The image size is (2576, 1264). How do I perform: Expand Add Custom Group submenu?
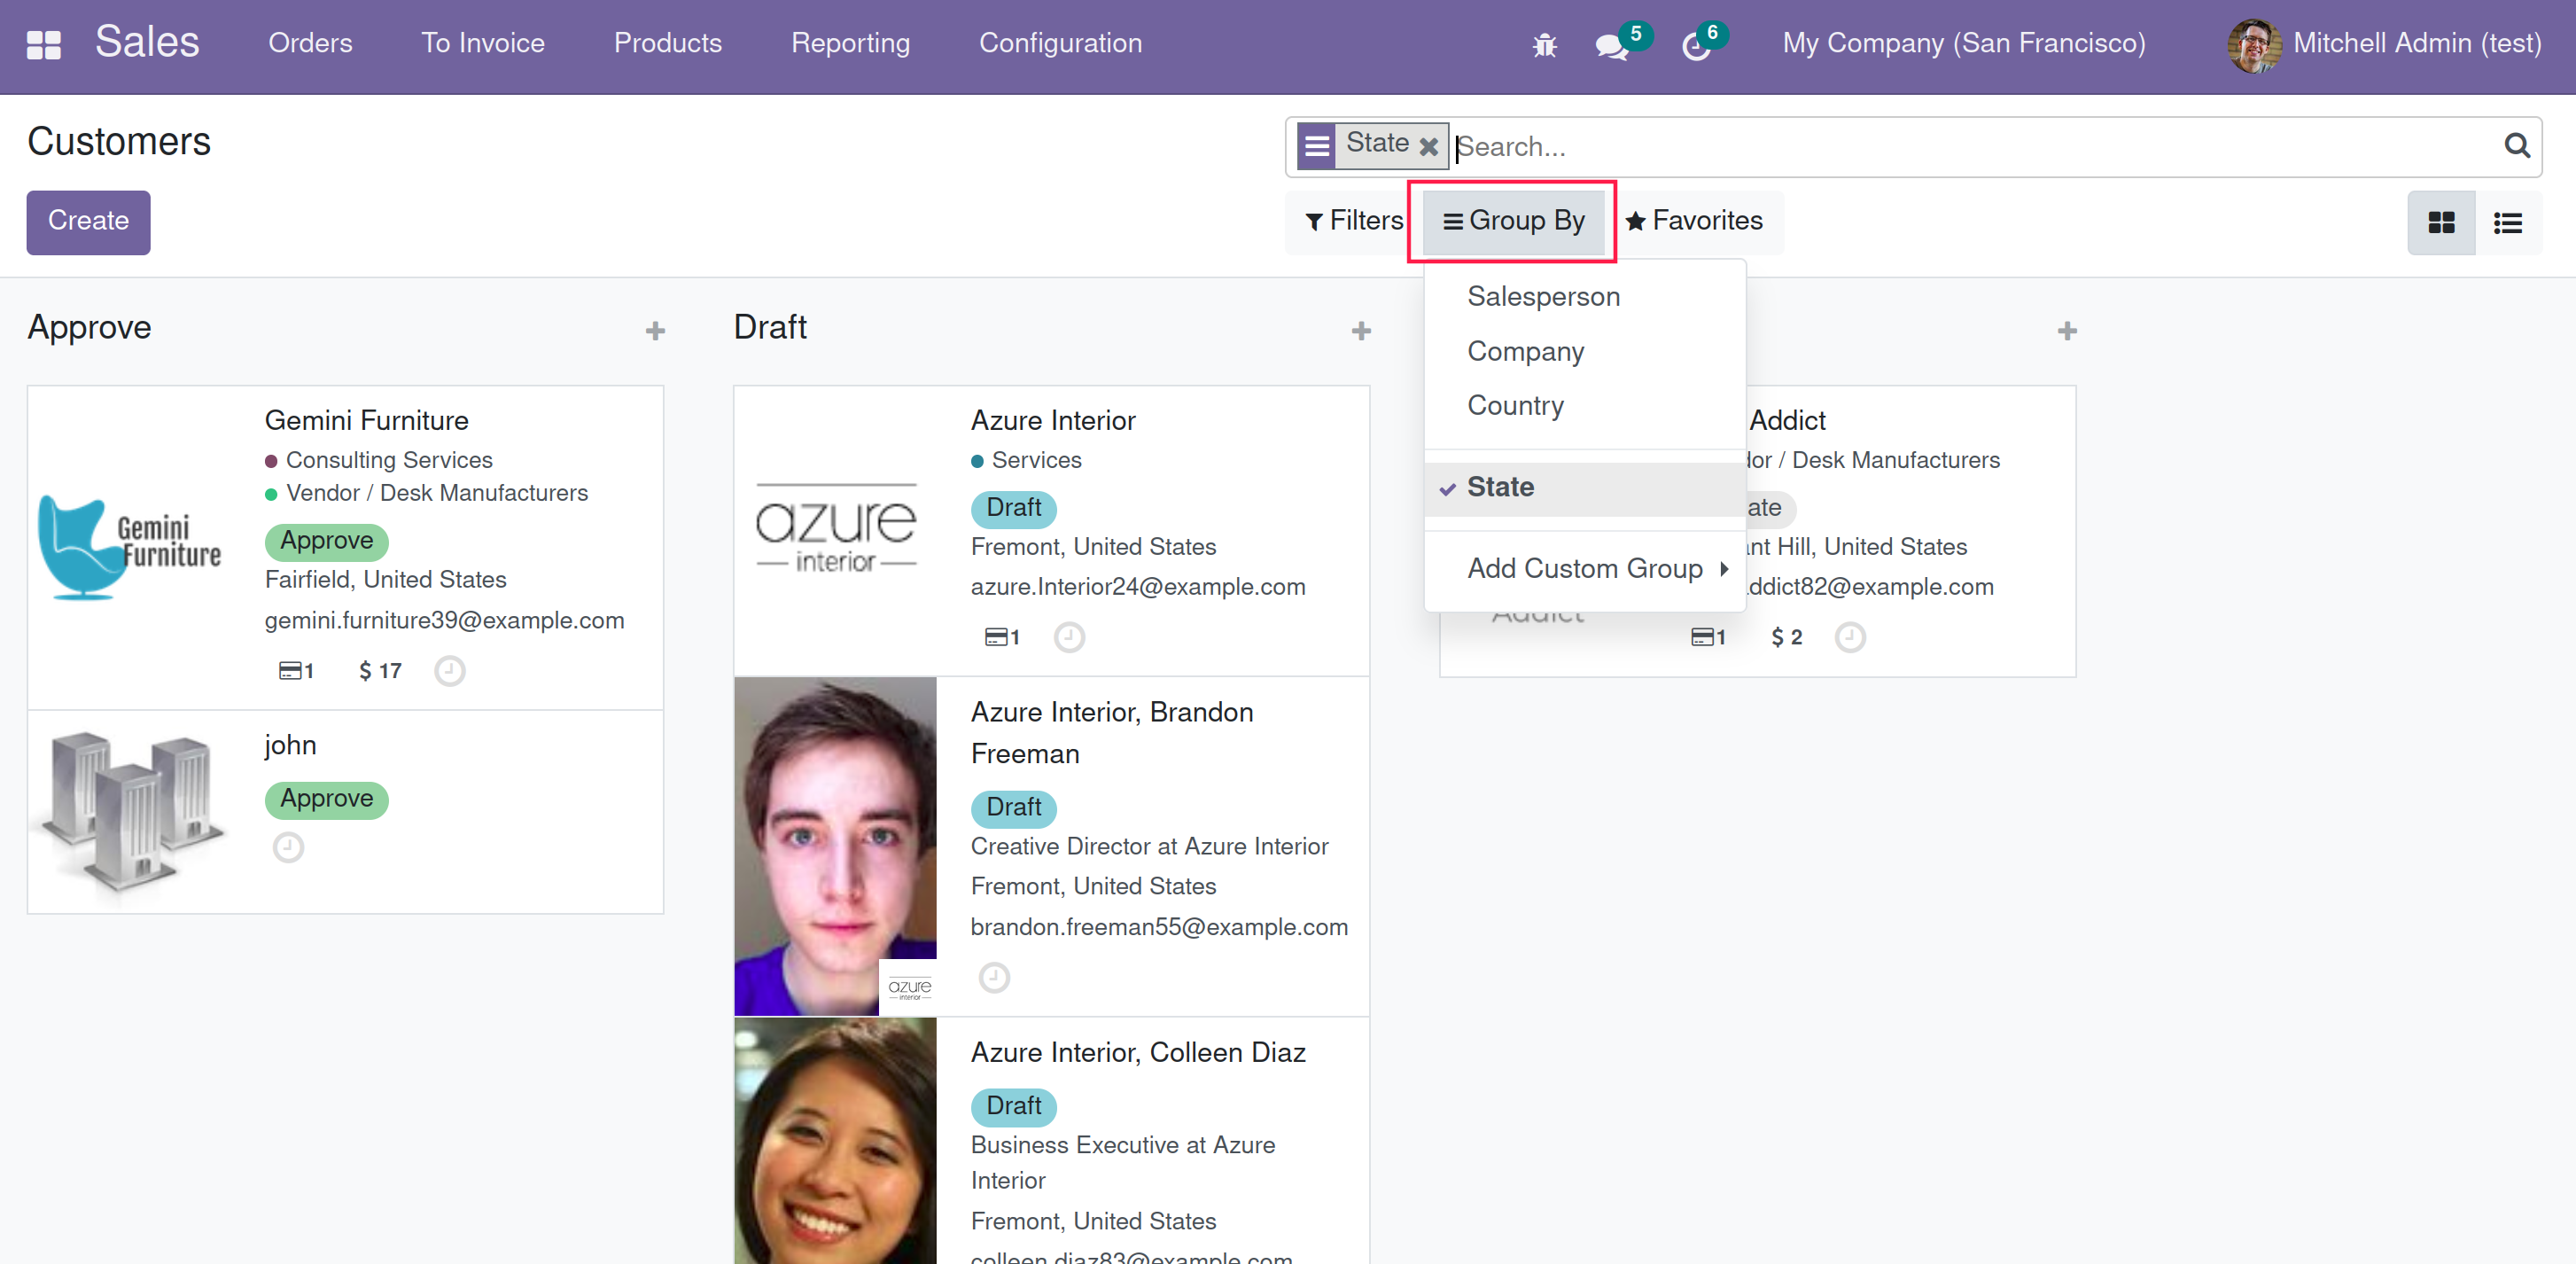tap(1584, 569)
